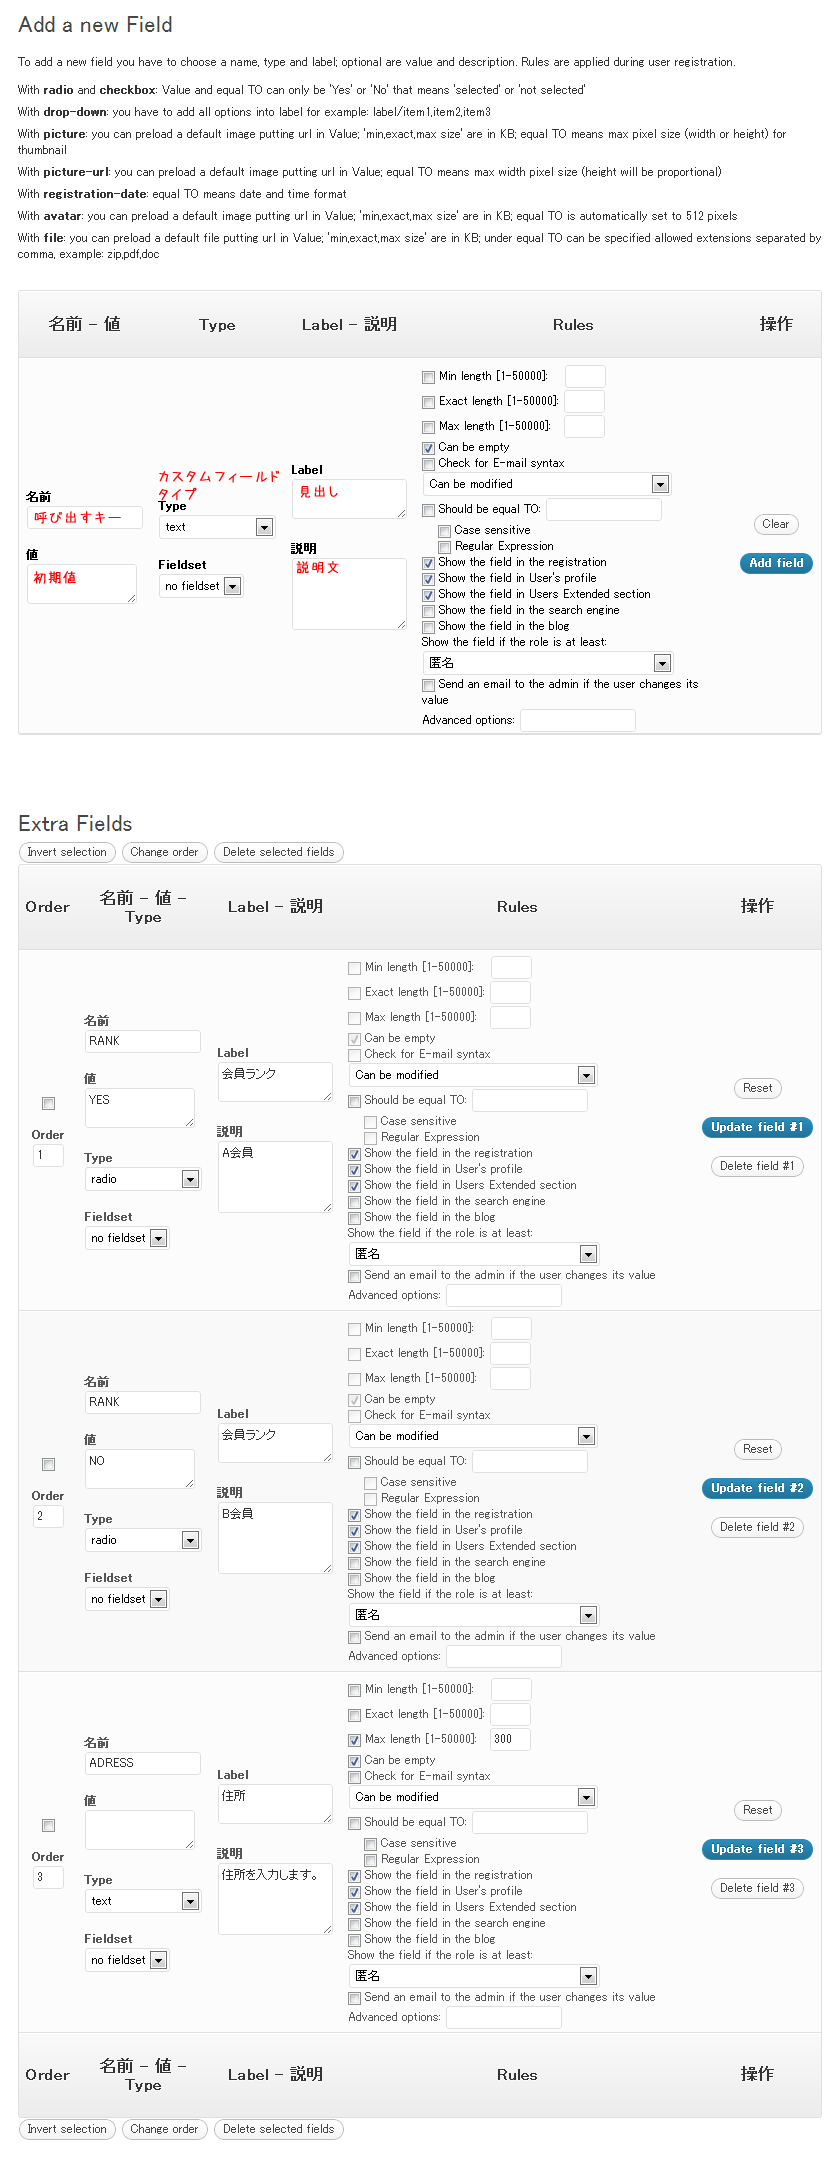Click Reset button for the RANK NO field
The height and width of the screenshot is (2178, 837).
[x=757, y=1448]
